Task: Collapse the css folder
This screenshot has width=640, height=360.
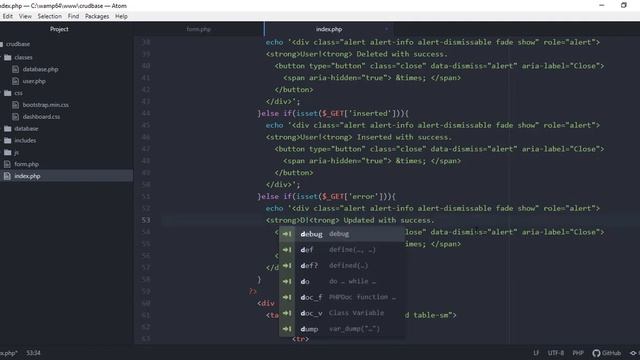Action: pyautogui.click(x=18, y=93)
